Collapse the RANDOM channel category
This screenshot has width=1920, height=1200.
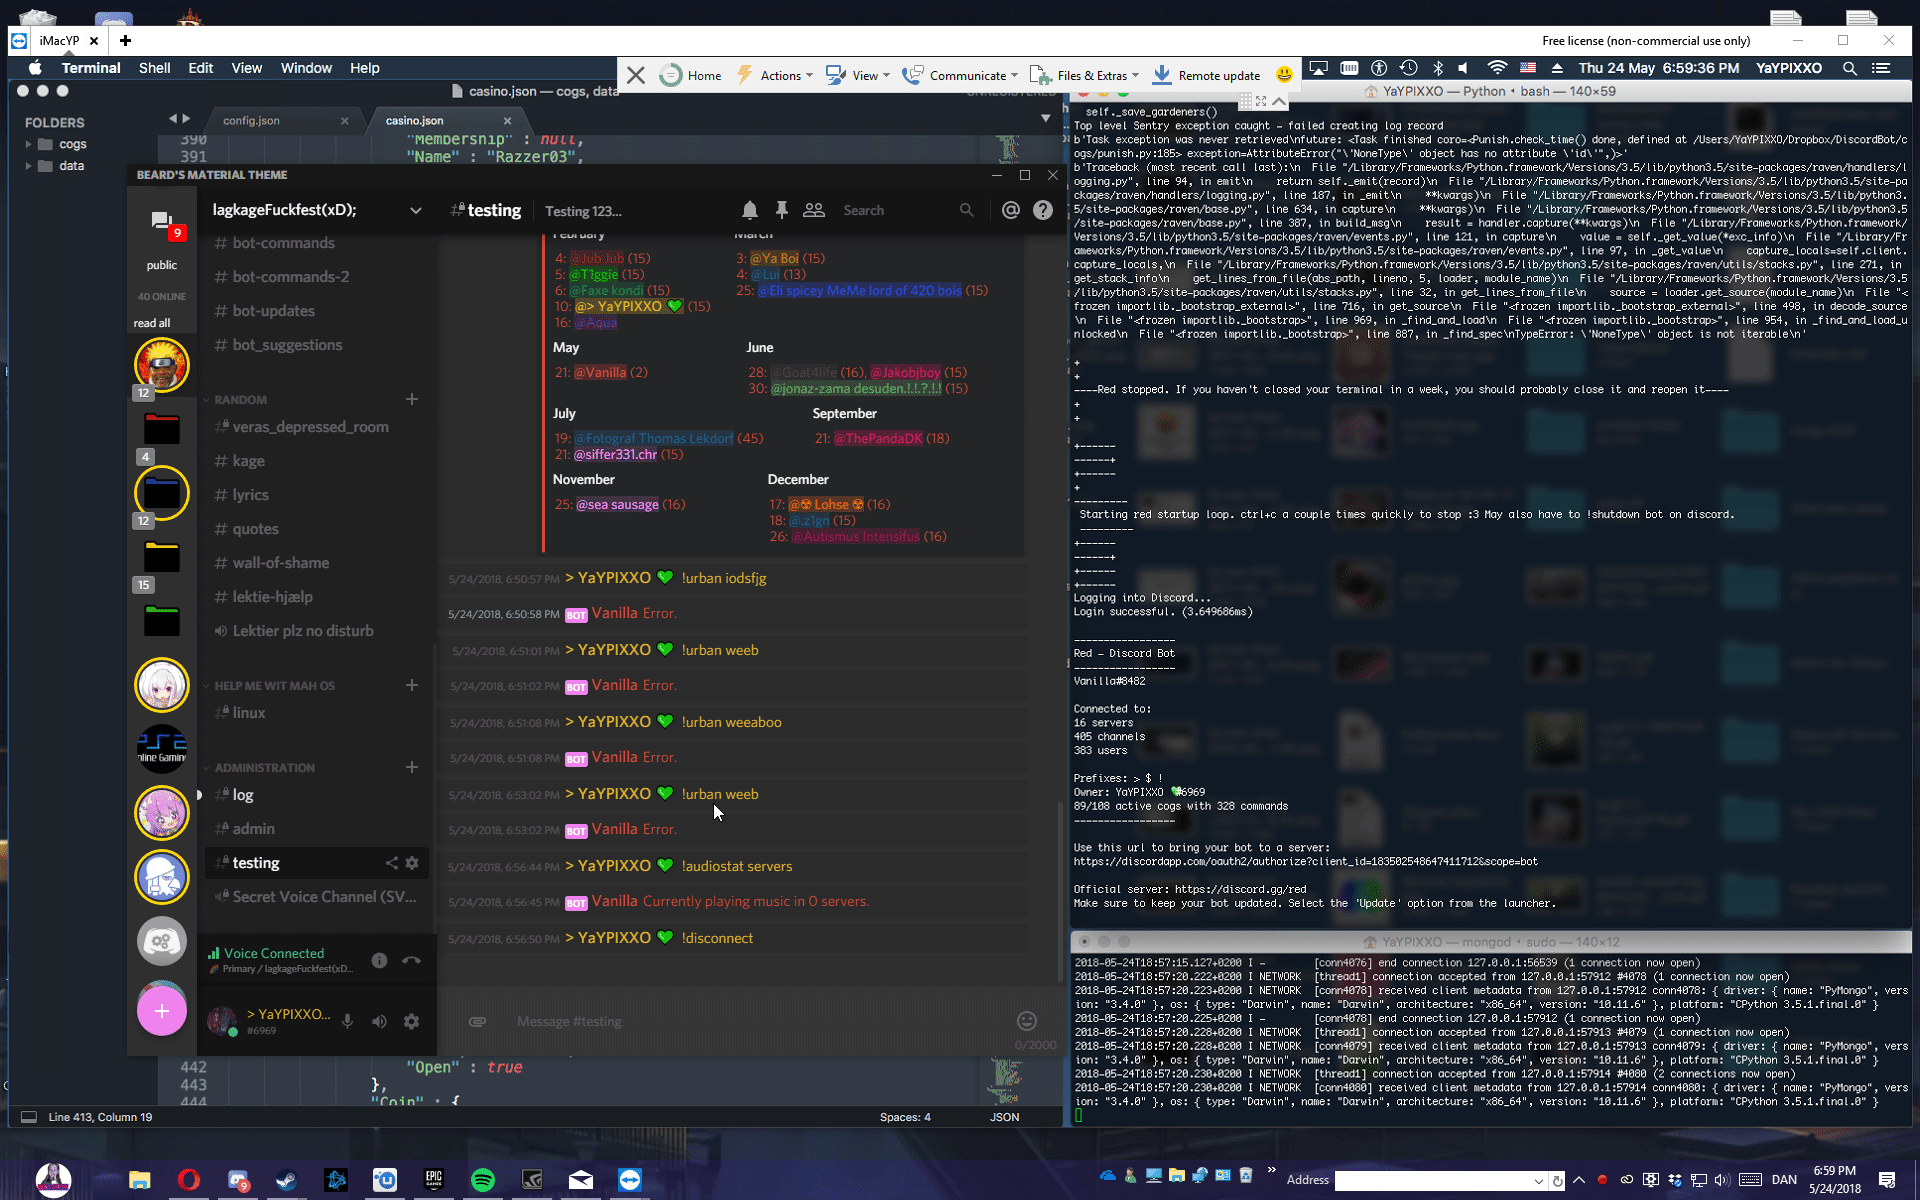coord(237,399)
